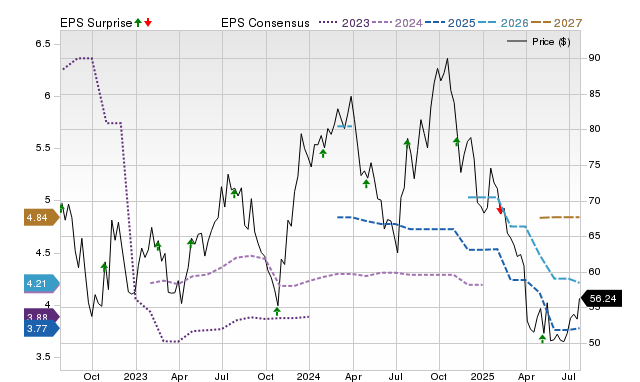Toggle the 2023 consensus series in the legend
The image size is (640, 382).
(x=344, y=23)
